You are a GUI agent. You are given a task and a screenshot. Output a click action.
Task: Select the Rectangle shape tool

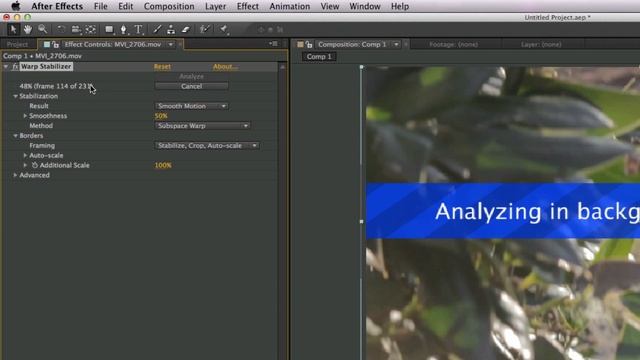point(109,29)
